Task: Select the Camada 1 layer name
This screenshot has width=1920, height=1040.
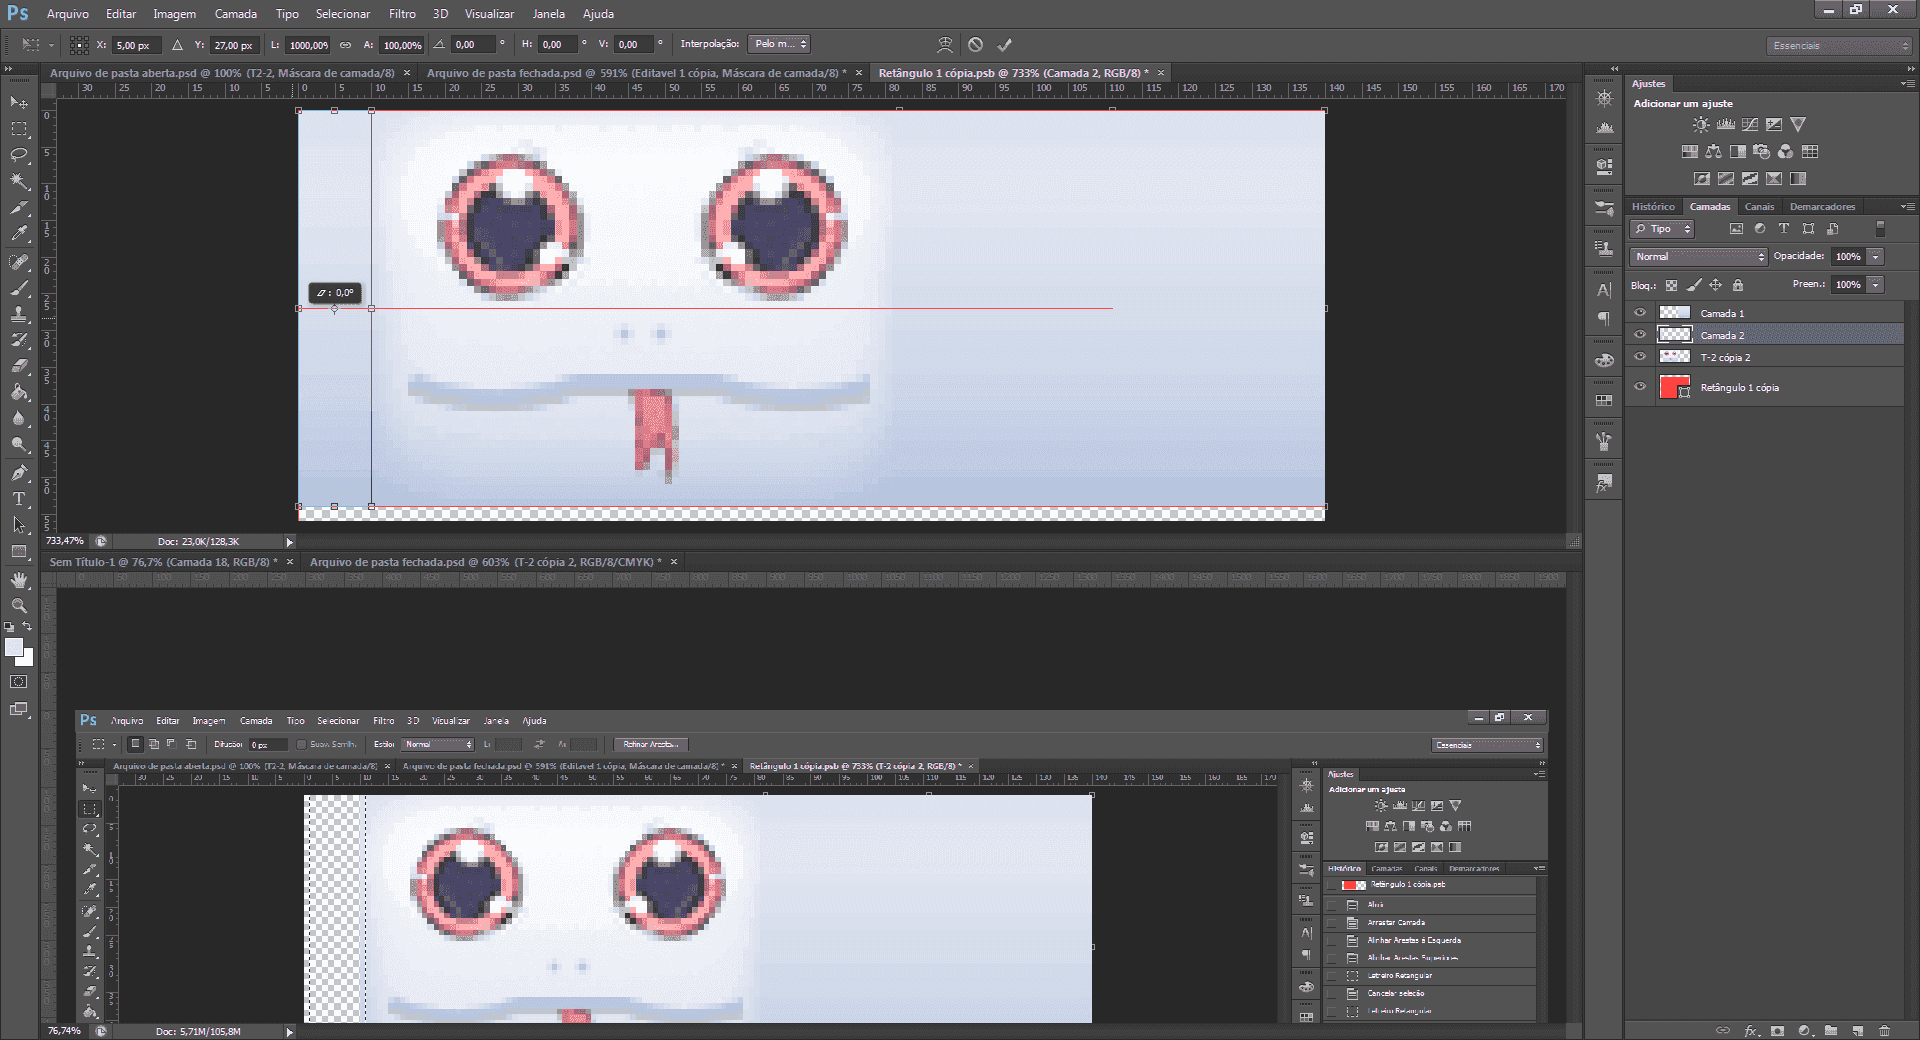Action: point(1722,314)
